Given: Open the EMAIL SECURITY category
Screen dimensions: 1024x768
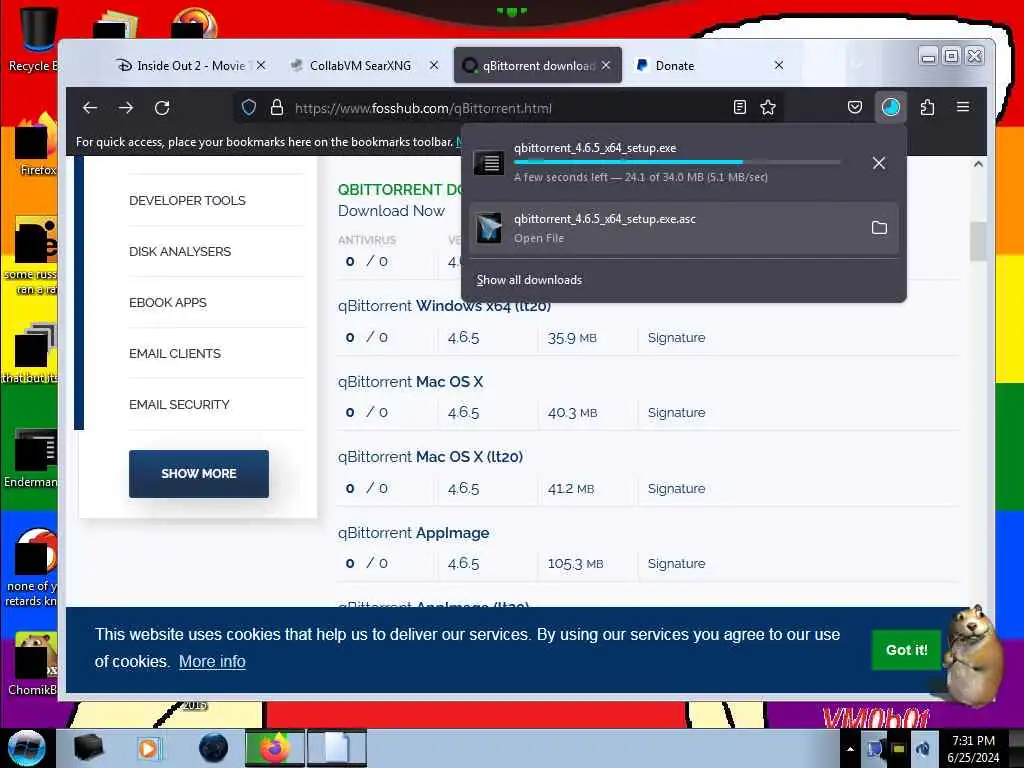Looking at the screenshot, I should (179, 404).
